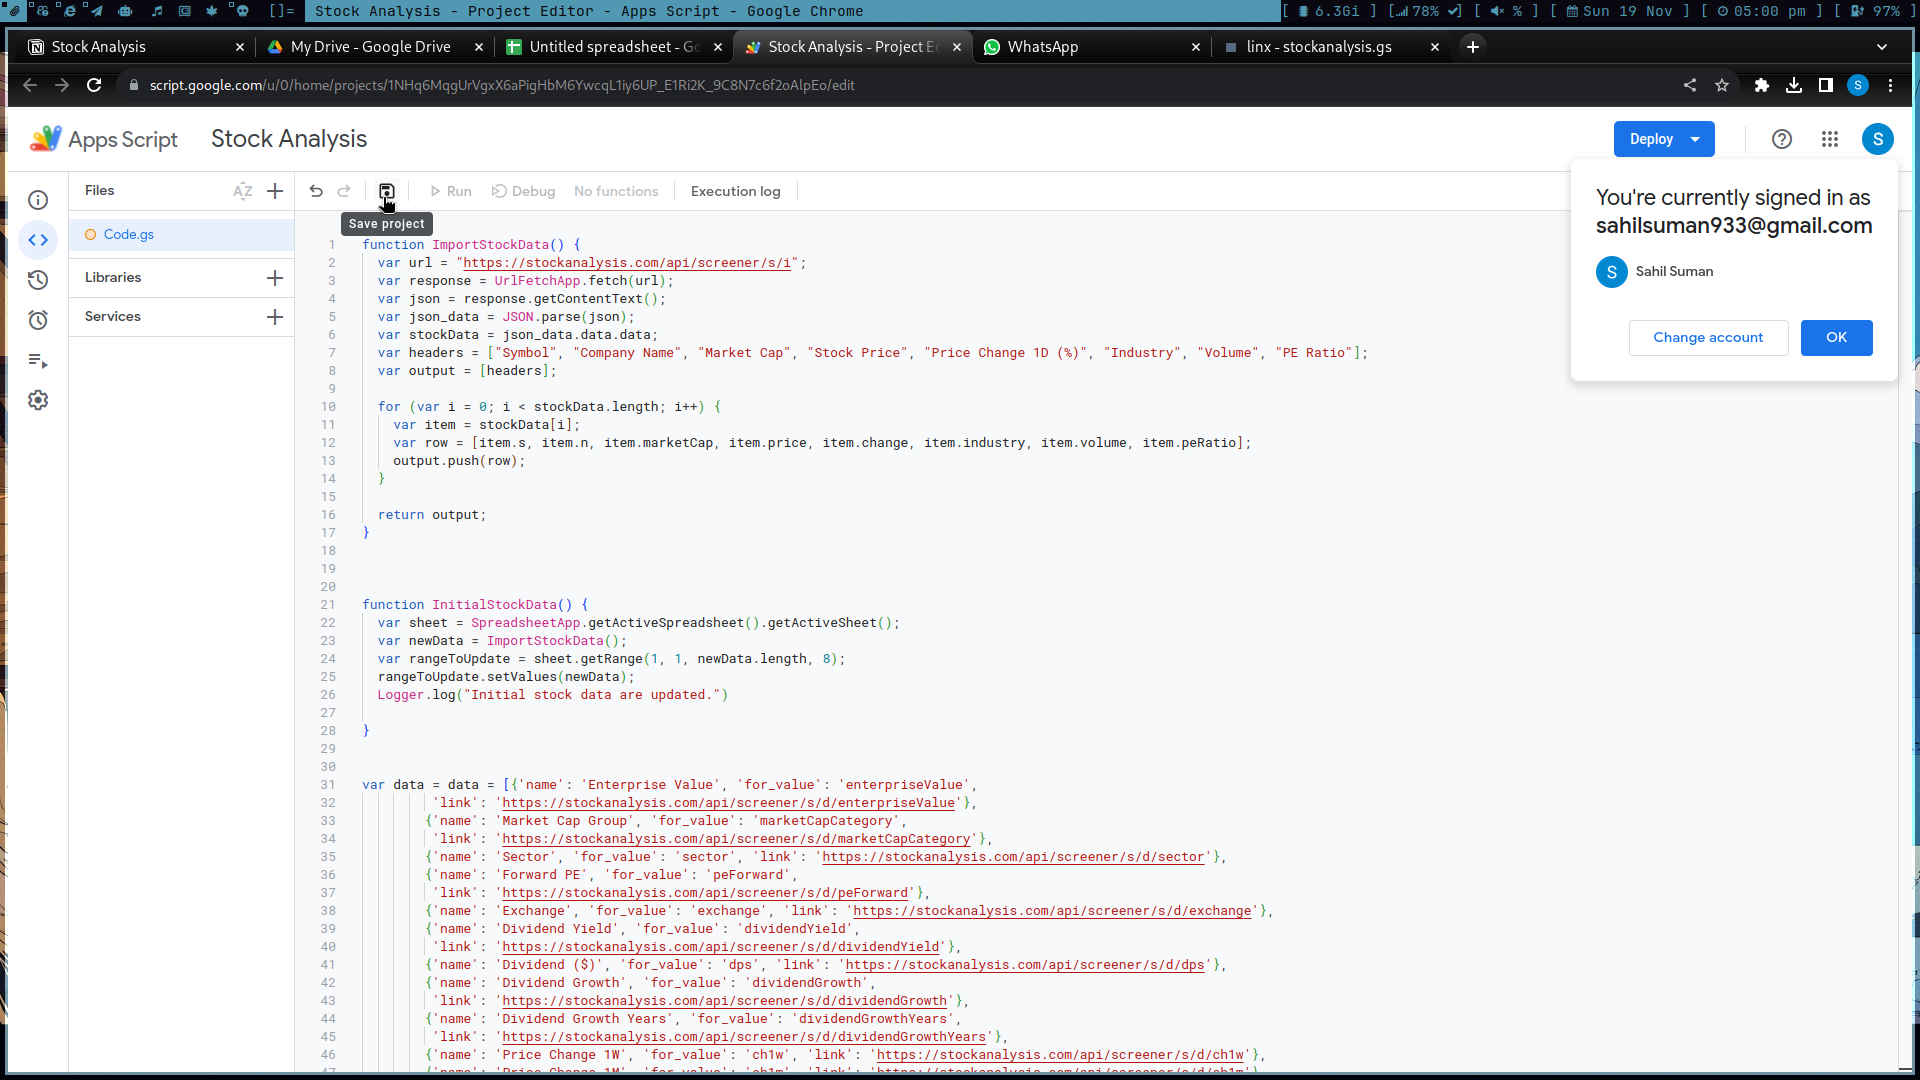1920x1080 pixels.
Task: Switch to the linx - stockanalysis.gs tab
Action: 1330,47
